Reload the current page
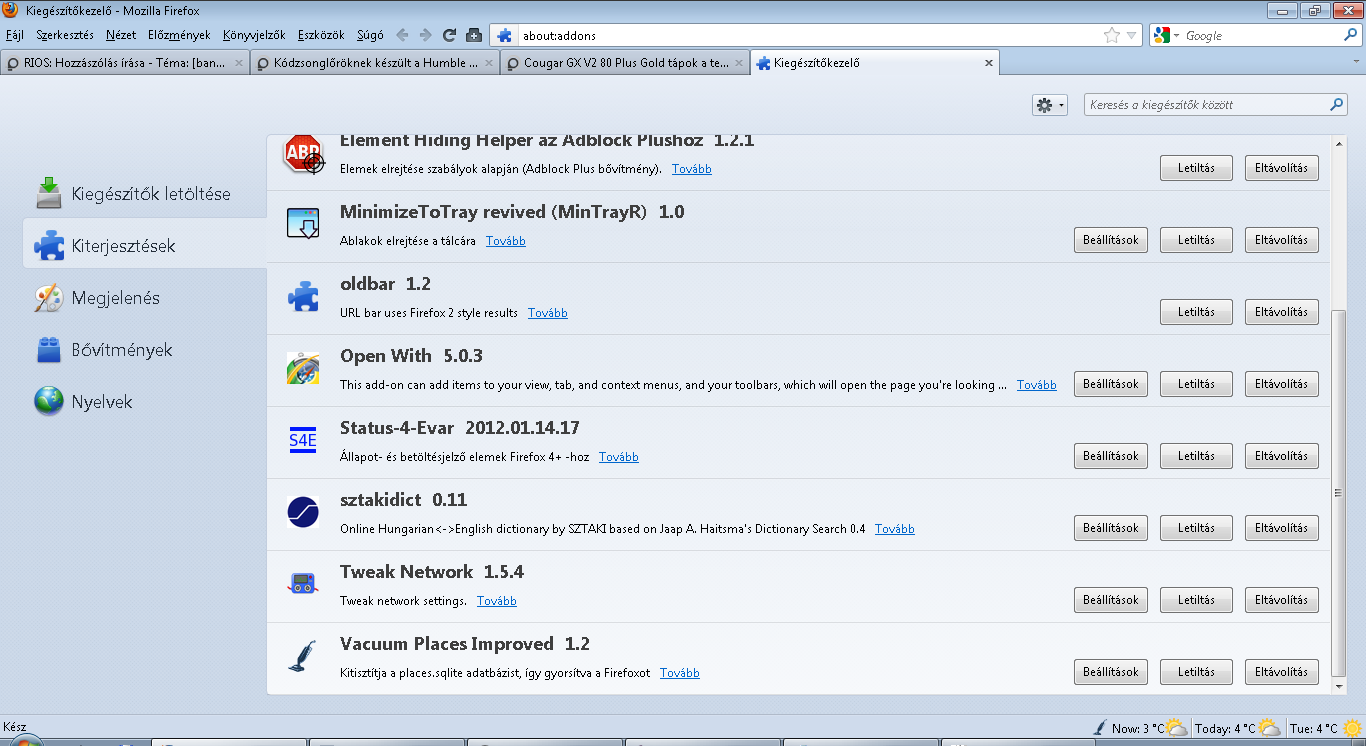 click(450, 35)
